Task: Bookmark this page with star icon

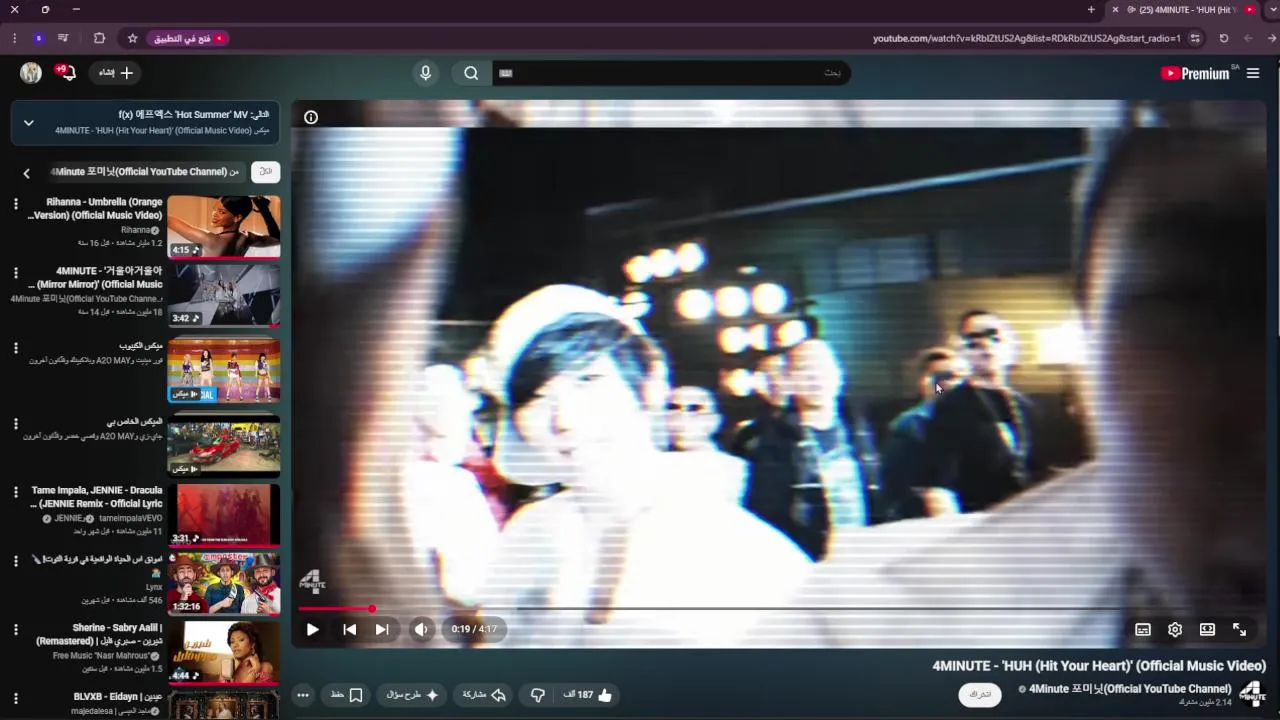Action: pos(132,38)
